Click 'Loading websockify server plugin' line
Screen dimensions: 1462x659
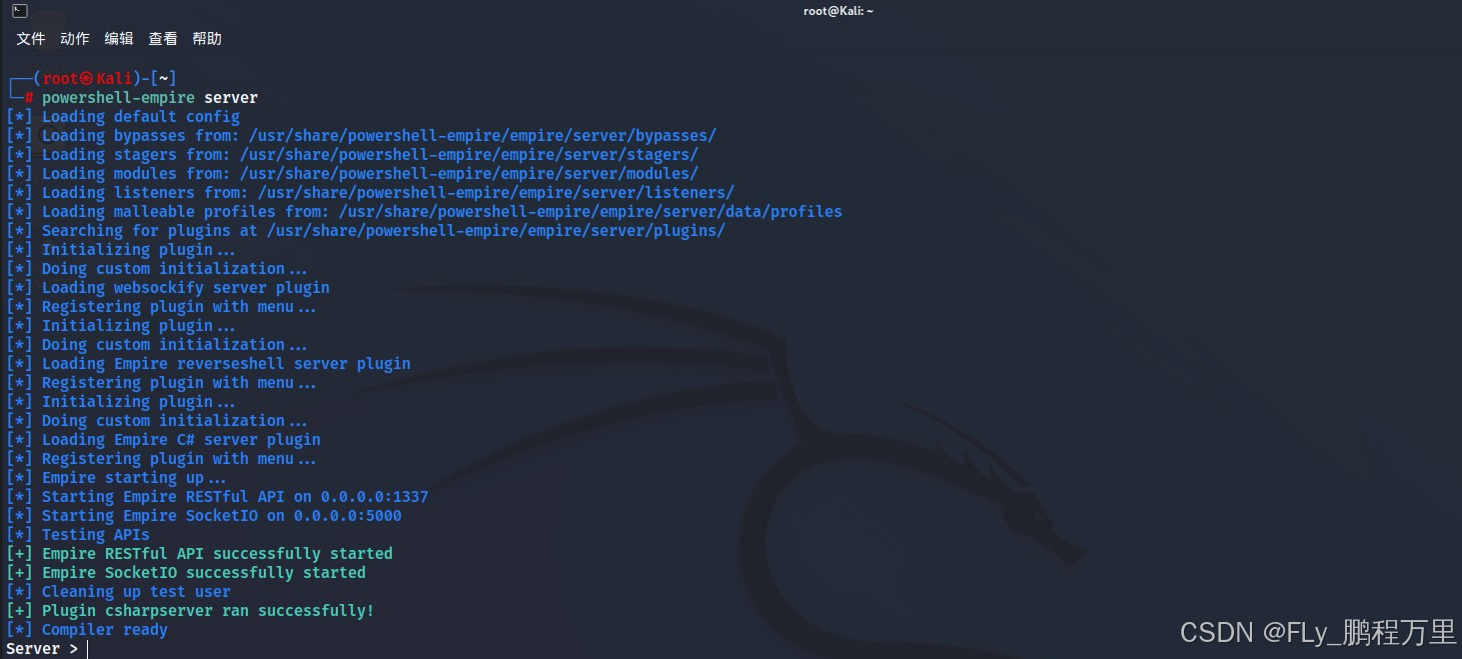[x=168, y=288]
